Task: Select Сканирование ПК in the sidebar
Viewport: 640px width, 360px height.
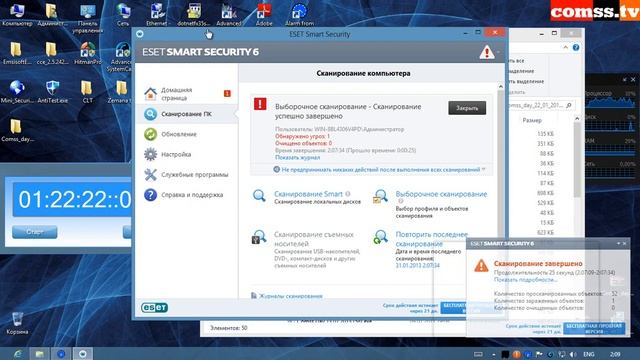Action: tap(186, 114)
